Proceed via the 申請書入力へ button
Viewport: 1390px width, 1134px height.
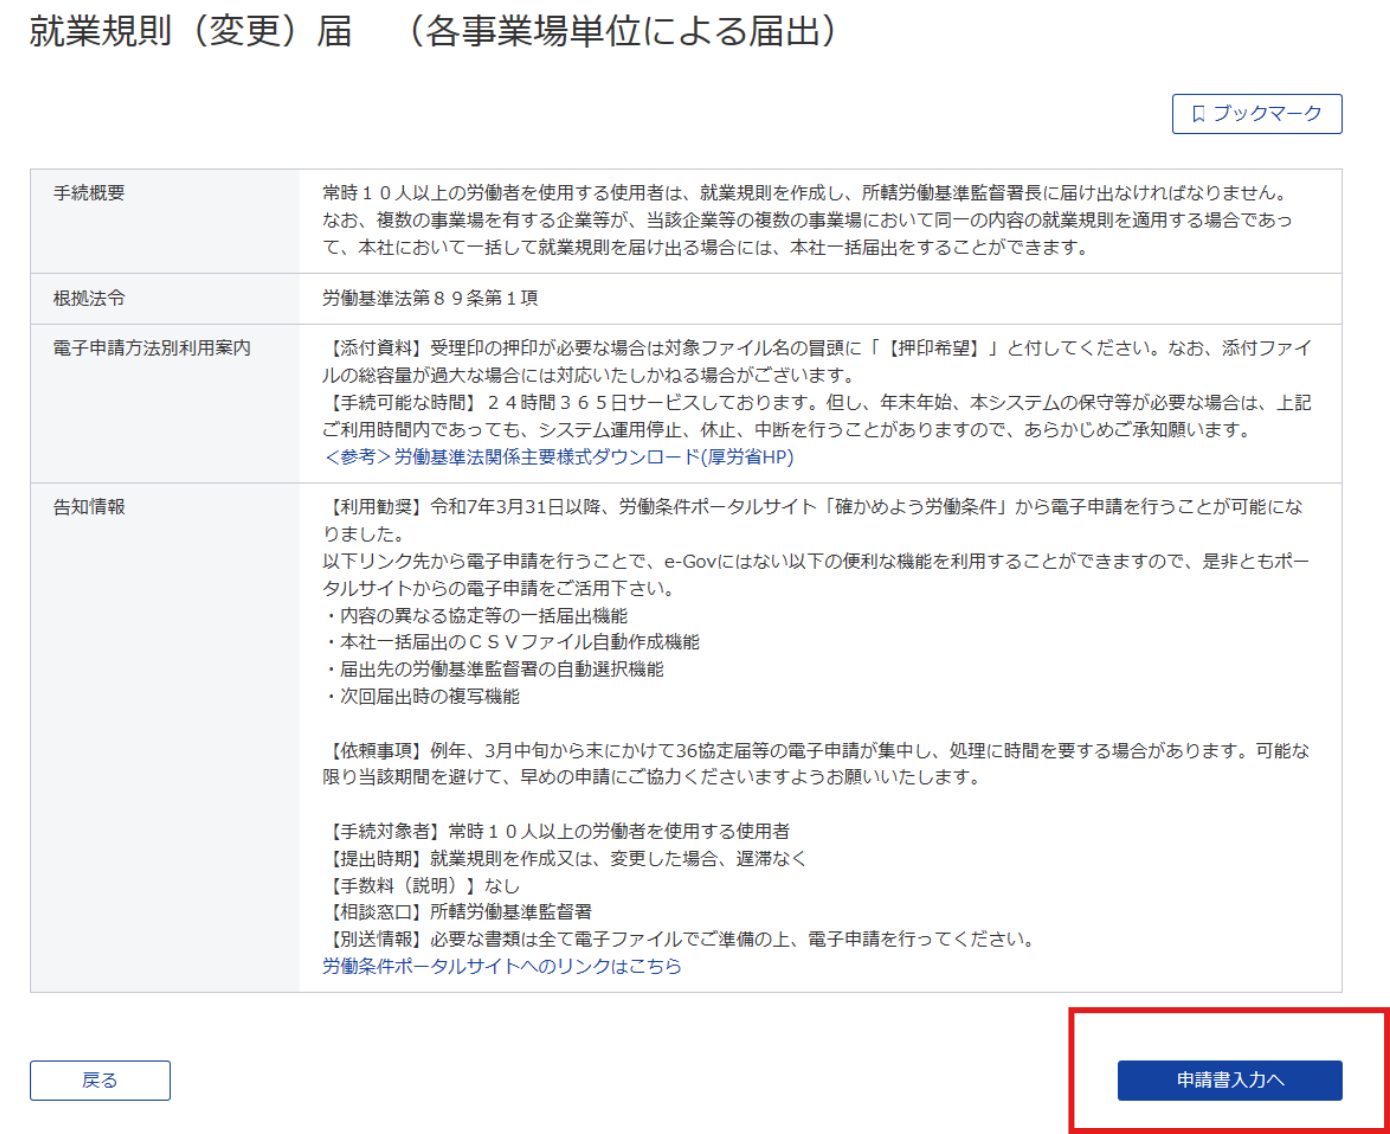point(1229,1080)
